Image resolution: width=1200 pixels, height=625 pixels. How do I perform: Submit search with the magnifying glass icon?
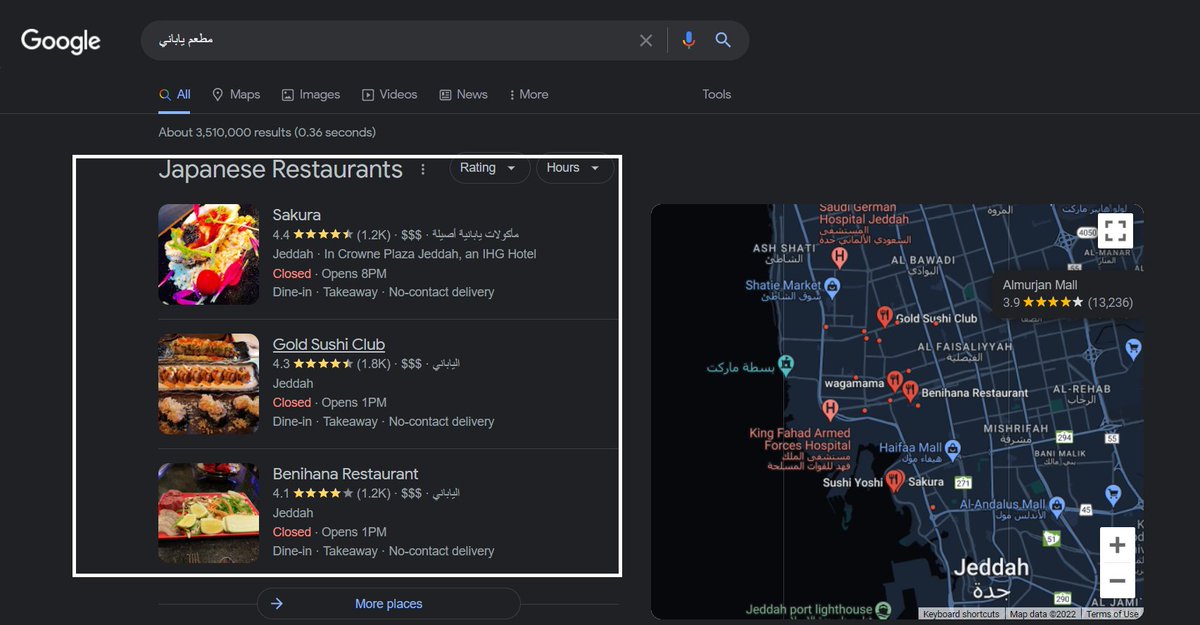point(723,40)
